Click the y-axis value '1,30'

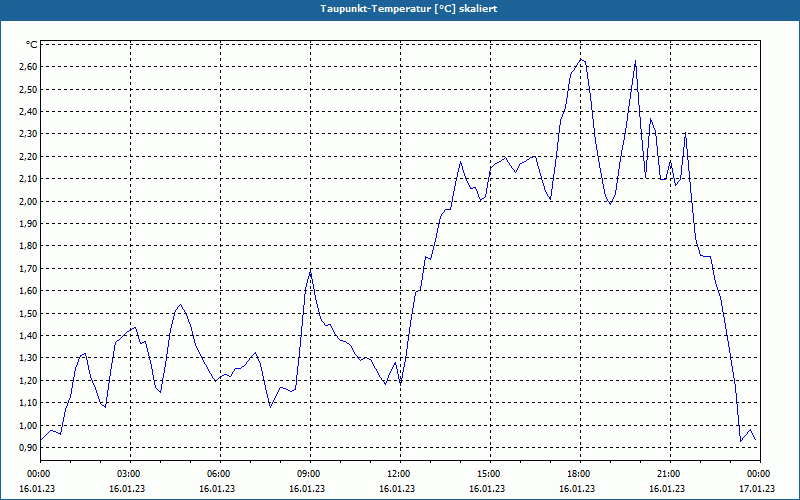click(x=29, y=358)
